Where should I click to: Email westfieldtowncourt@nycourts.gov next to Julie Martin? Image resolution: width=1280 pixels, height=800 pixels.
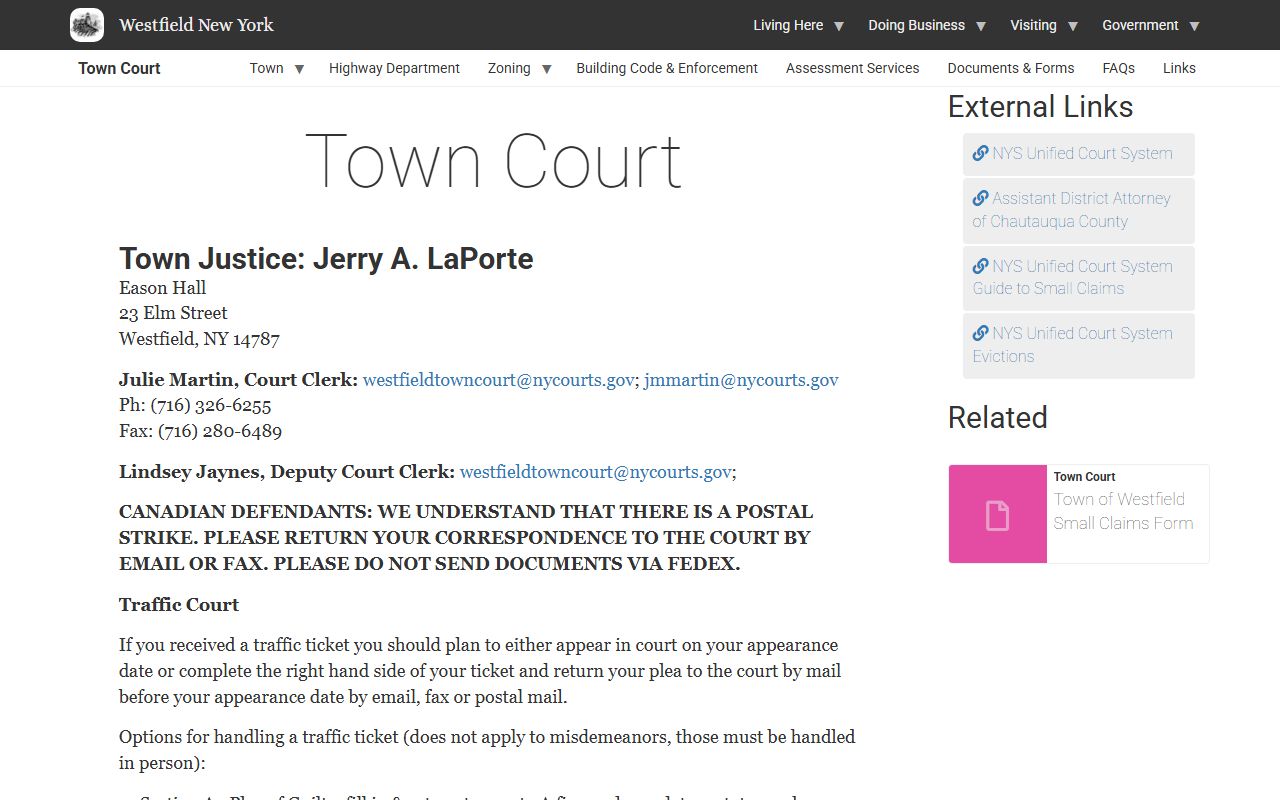coord(498,380)
